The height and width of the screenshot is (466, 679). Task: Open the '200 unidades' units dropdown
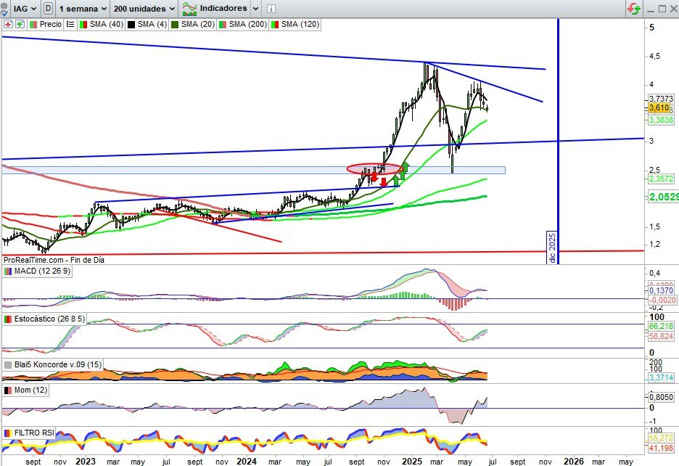pyautogui.click(x=144, y=8)
